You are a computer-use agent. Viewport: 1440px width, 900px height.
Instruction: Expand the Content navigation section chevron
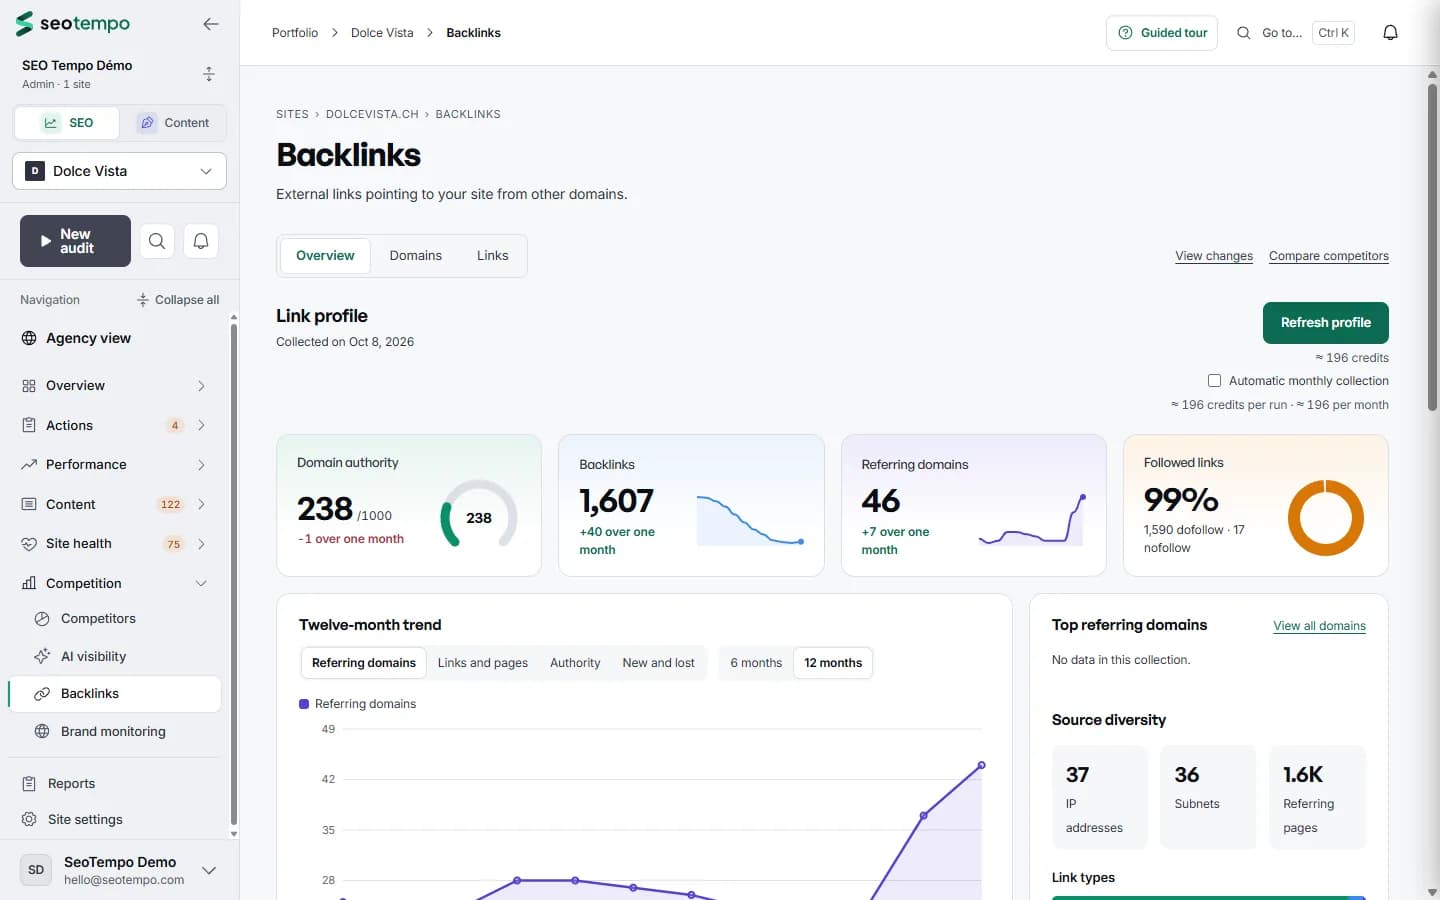201,504
